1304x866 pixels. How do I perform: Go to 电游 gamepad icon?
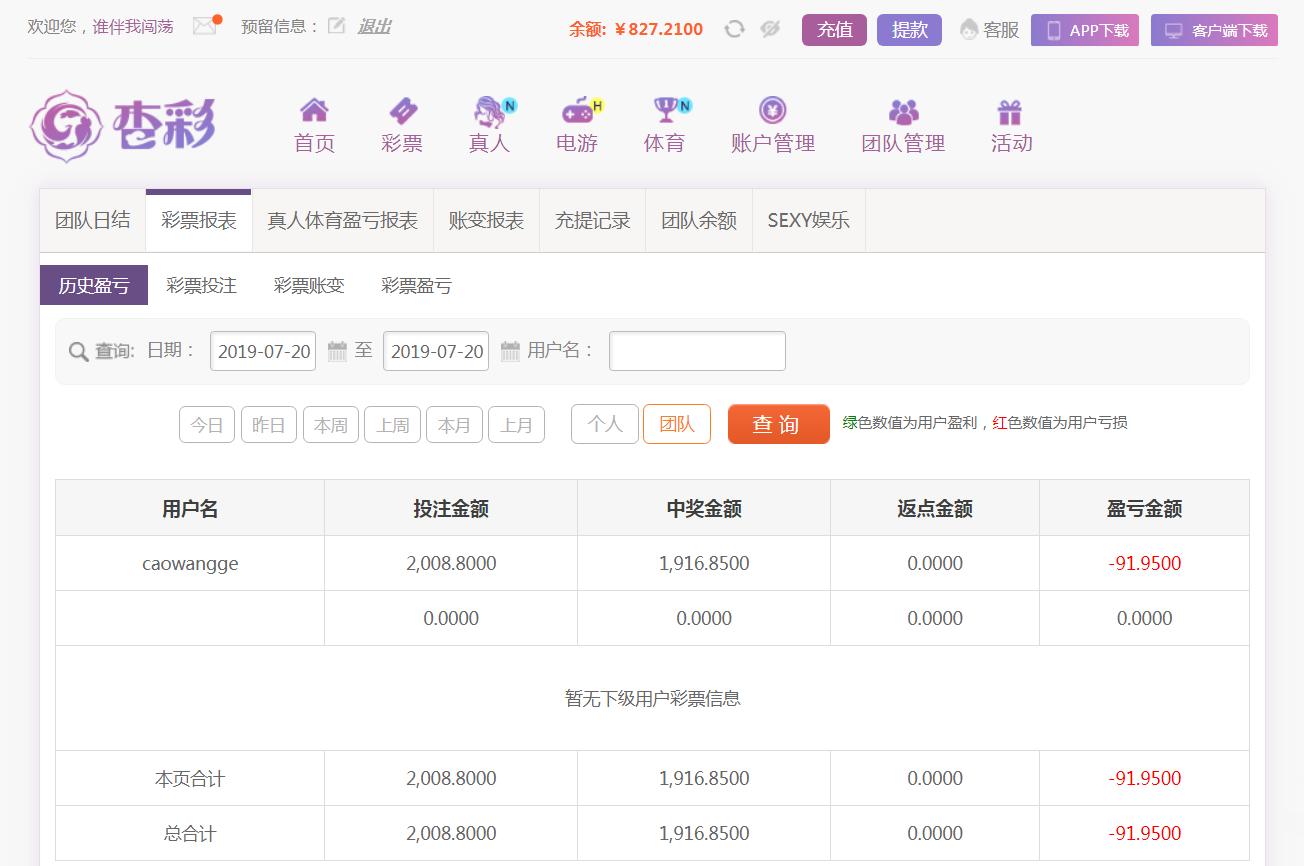point(577,110)
